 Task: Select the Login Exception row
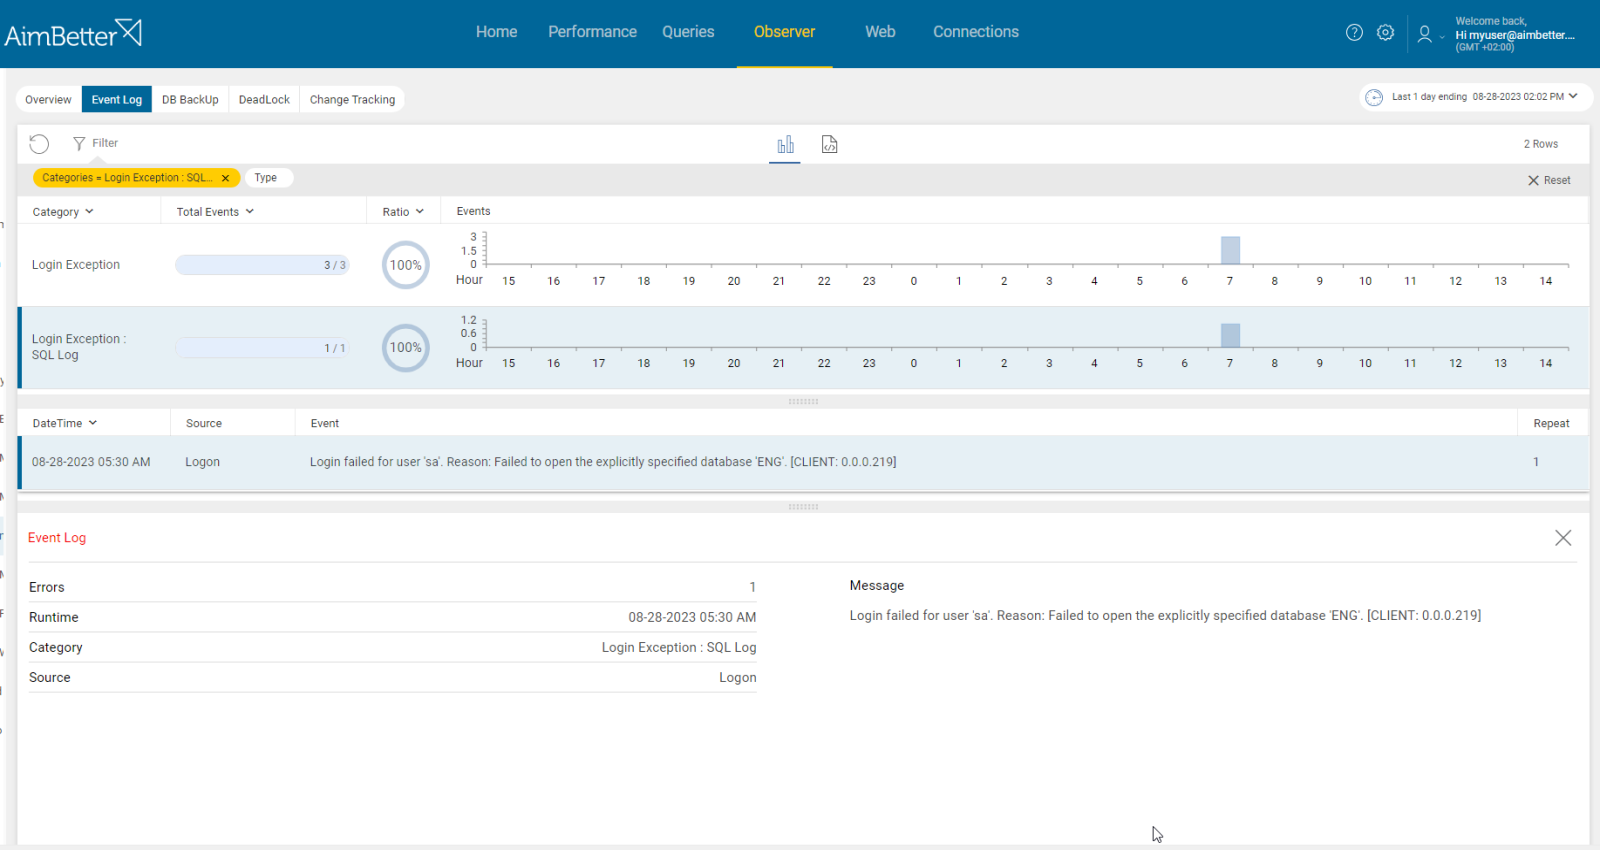tap(803, 265)
